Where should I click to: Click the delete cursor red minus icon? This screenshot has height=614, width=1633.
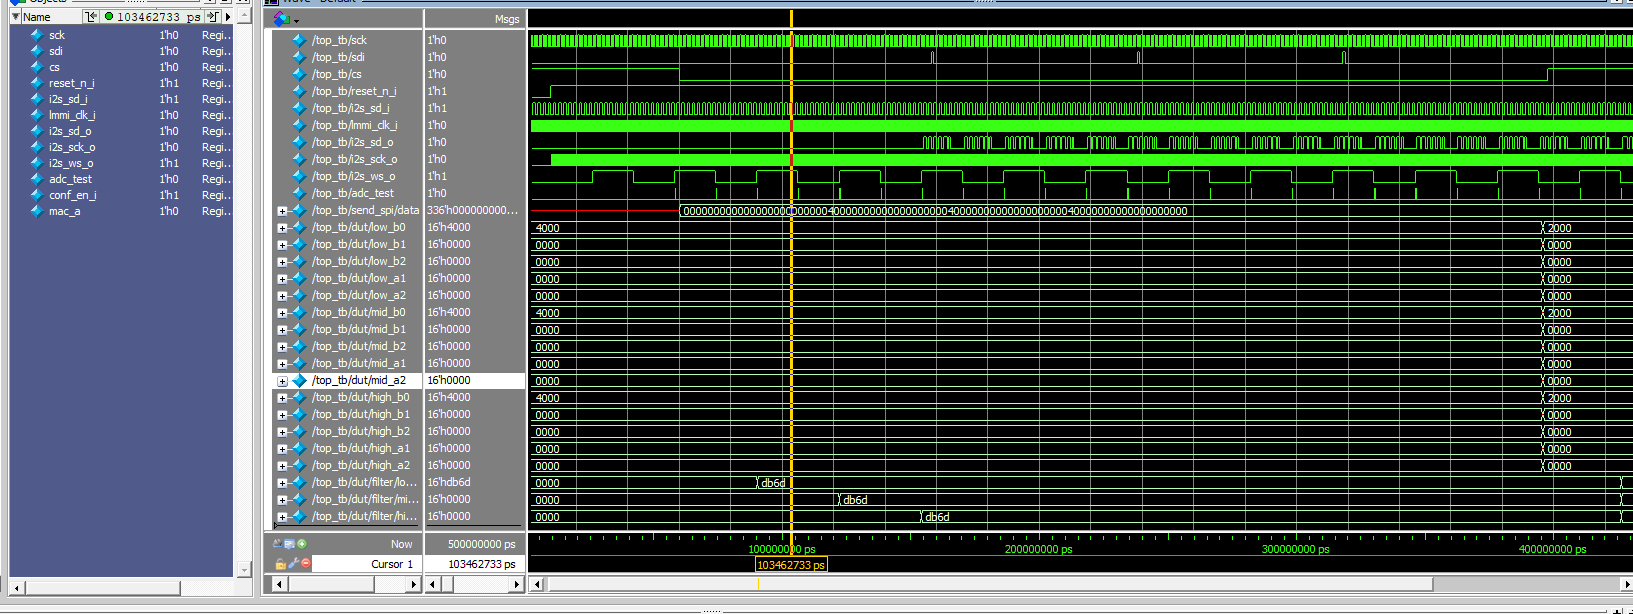[306, 564]
